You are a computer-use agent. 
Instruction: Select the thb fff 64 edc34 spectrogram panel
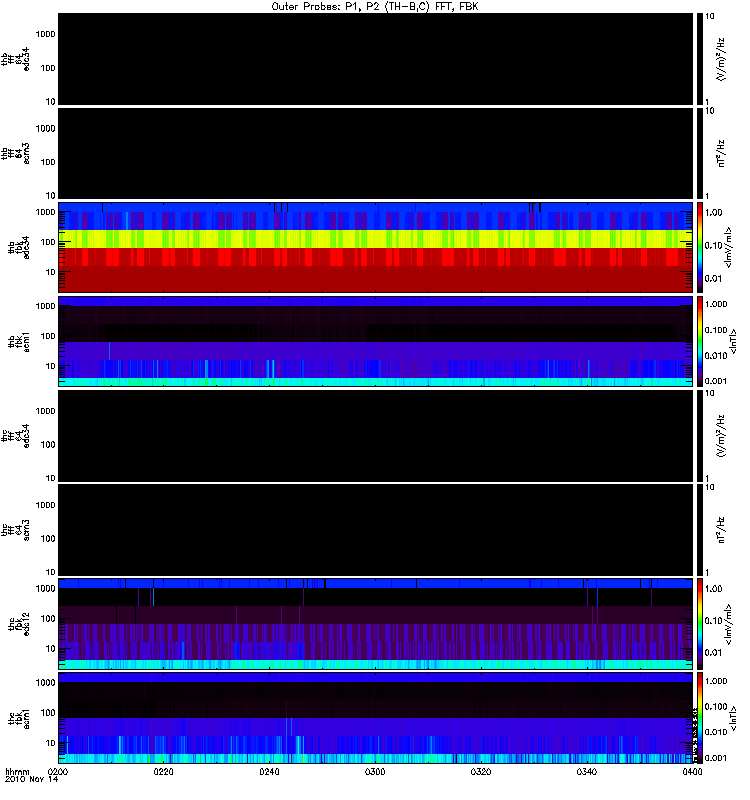(376, 59)
